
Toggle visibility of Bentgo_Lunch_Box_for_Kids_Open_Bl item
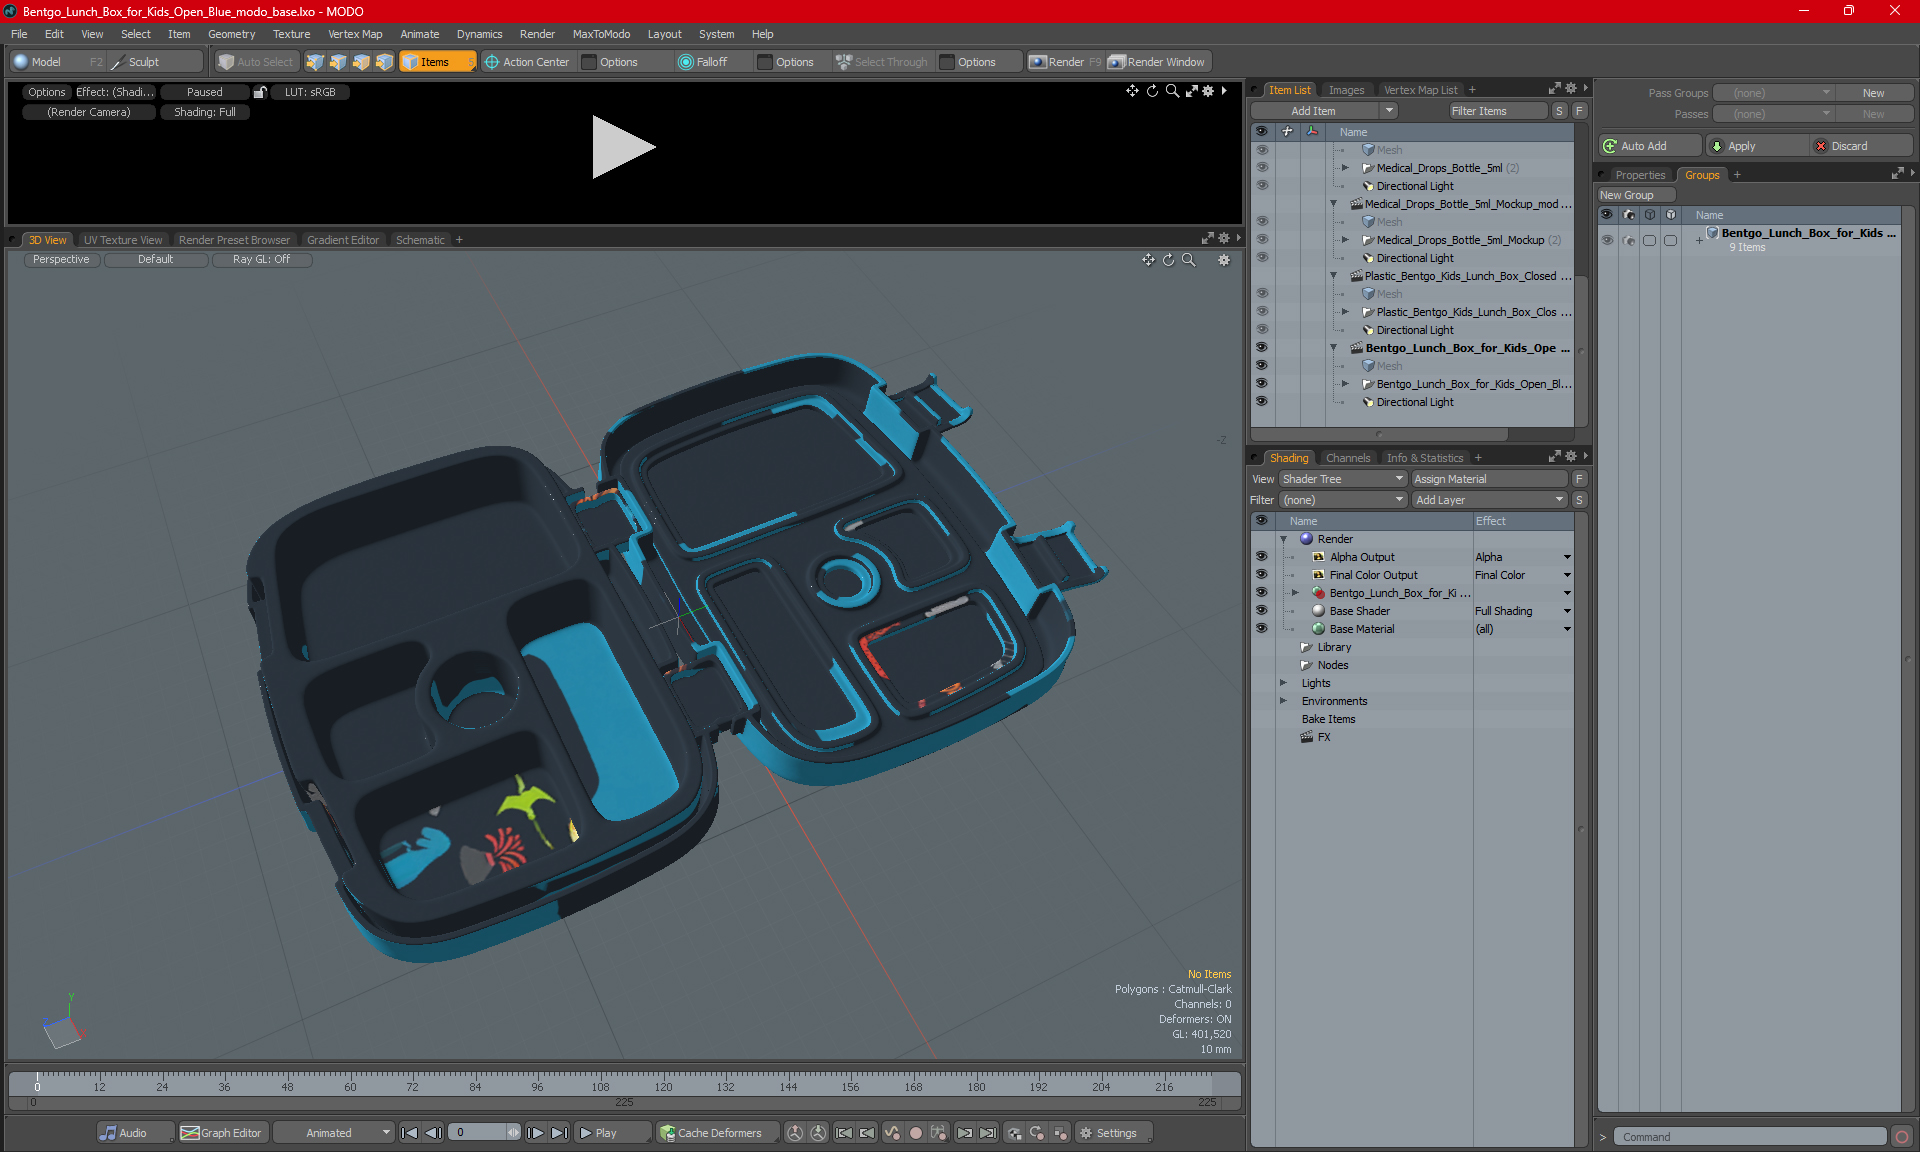(1261, 384)
